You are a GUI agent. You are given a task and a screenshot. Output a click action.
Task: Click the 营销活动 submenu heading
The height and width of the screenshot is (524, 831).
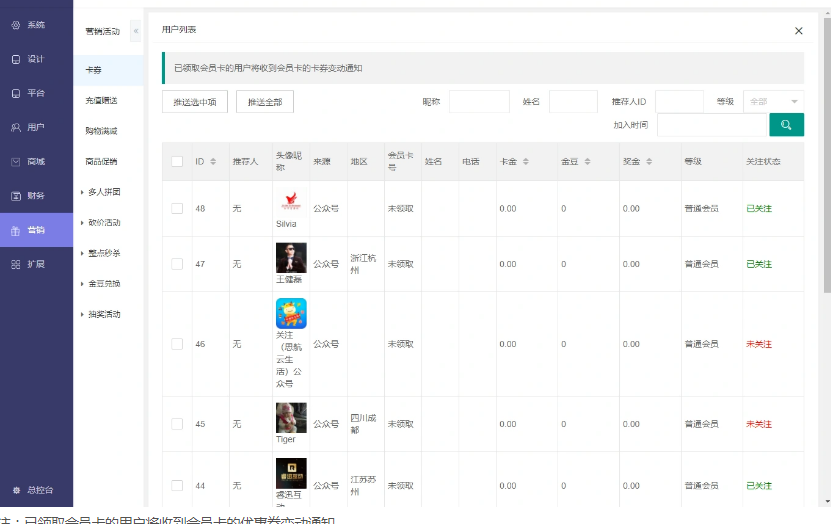click(103, 32)
